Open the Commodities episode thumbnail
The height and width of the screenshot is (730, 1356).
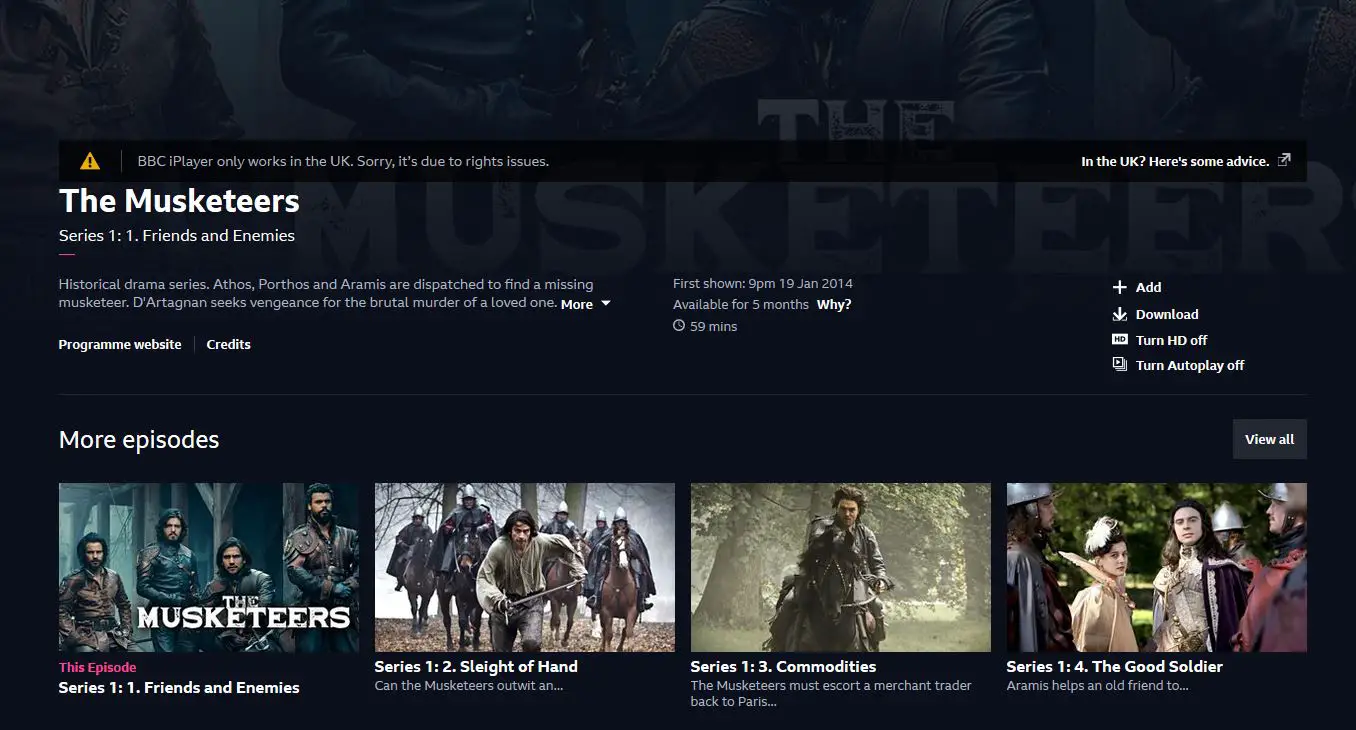tap(841, 567)
